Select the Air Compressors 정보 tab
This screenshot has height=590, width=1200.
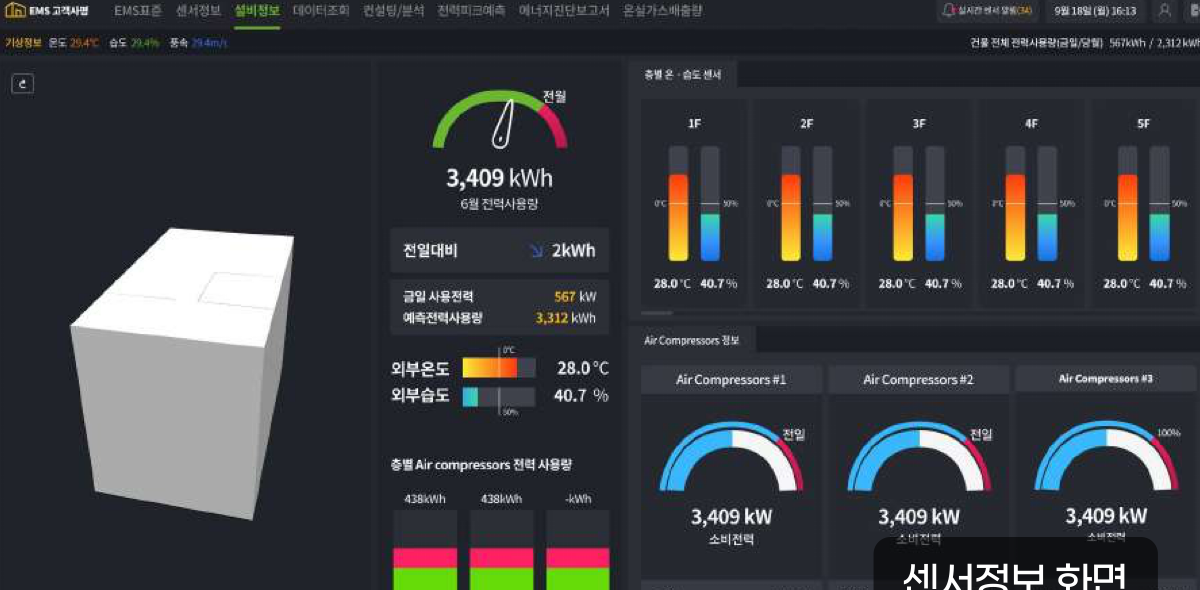pos(691,341)
